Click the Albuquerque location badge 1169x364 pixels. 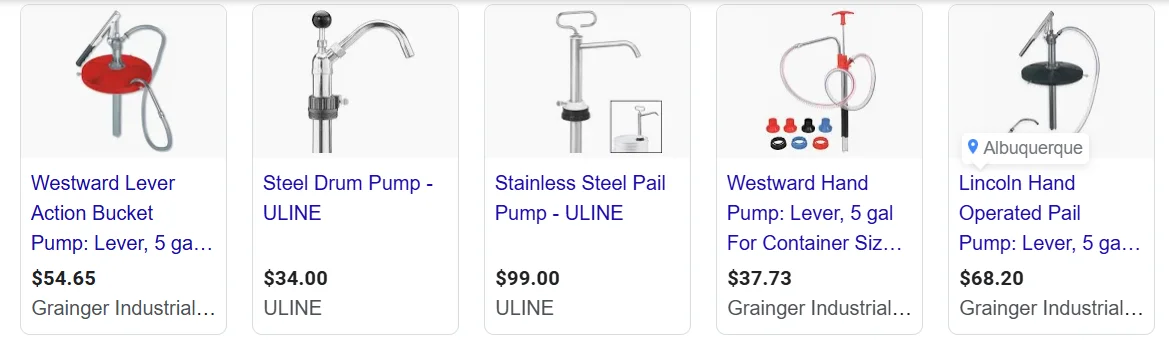pyautogui.click(x=1024, y=148)
